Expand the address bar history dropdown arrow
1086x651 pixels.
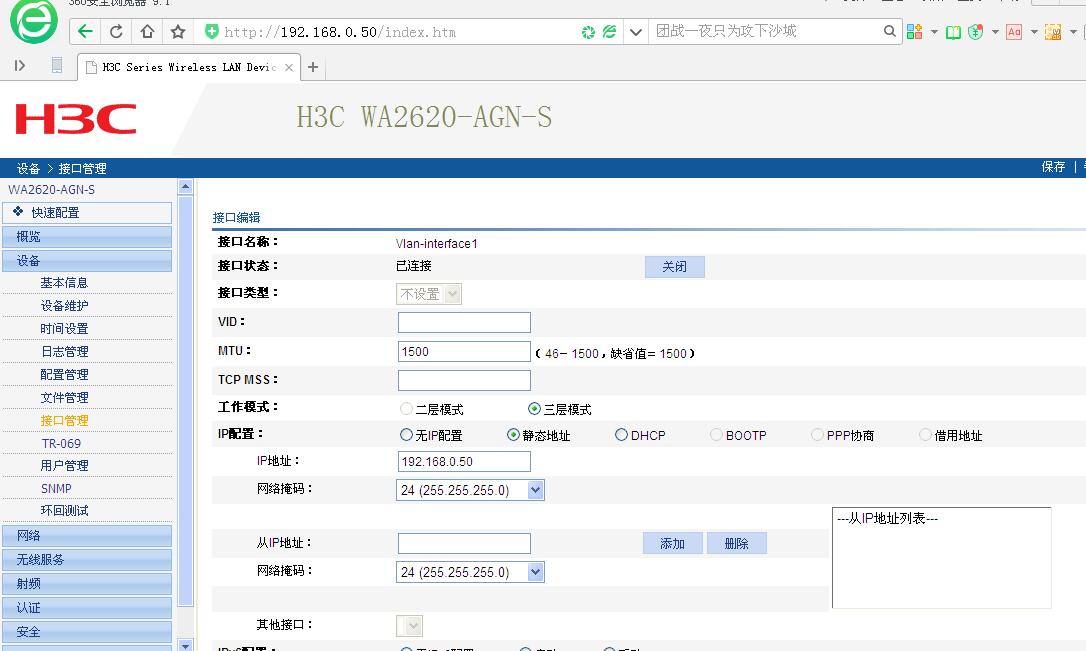(636, 32)
